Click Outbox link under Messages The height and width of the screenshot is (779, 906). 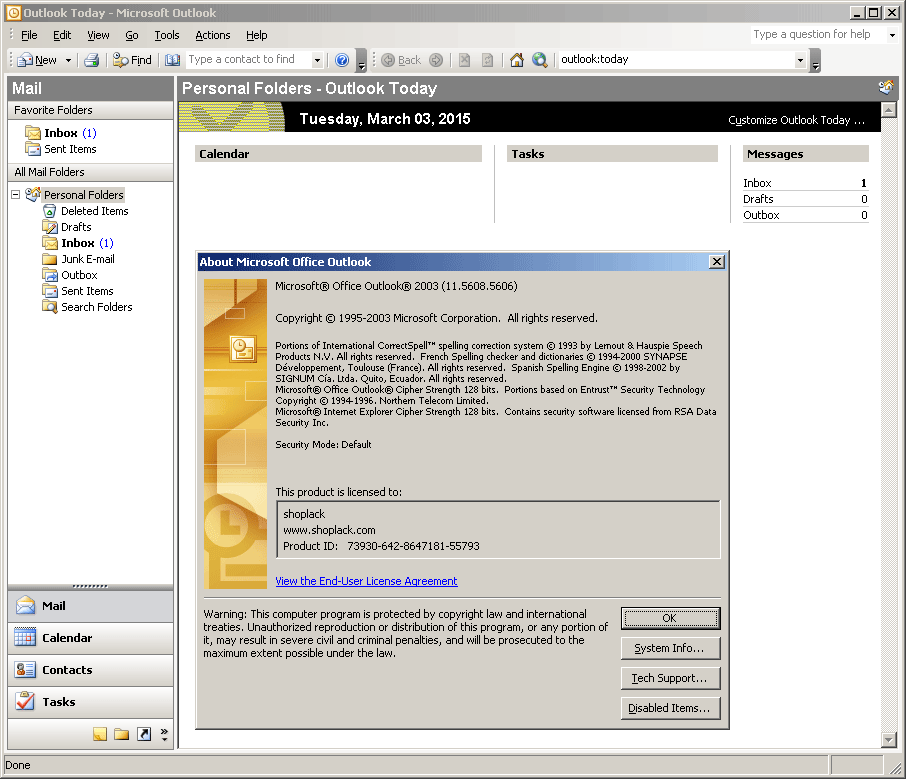(x=761, y=216)
